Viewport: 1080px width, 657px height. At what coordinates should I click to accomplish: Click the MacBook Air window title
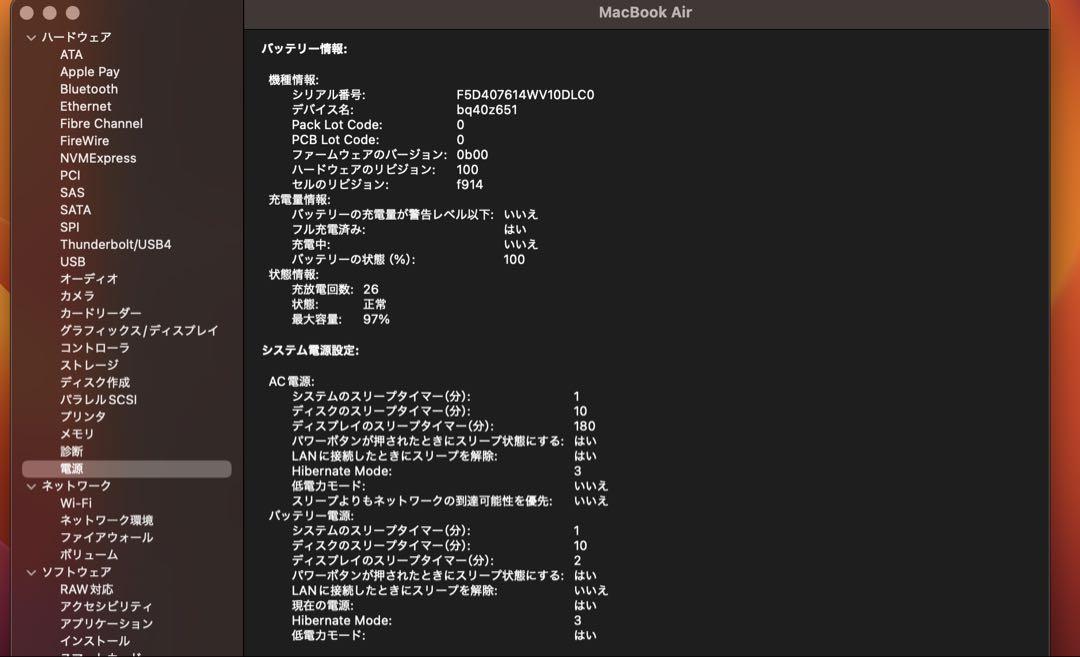(x=645, y=12)
